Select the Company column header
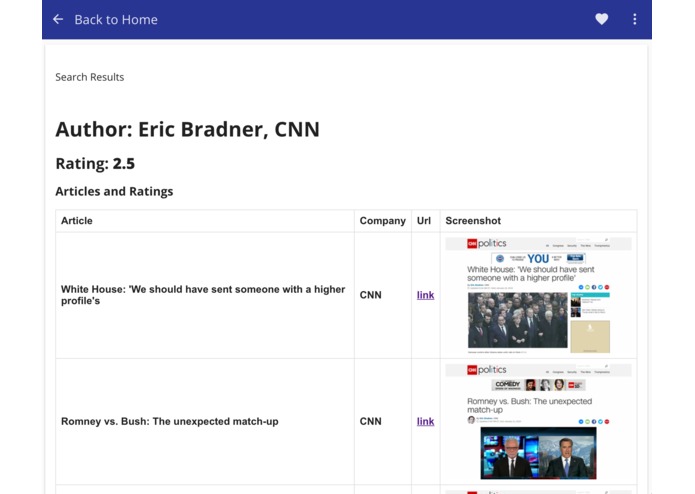 coord(383,221)
